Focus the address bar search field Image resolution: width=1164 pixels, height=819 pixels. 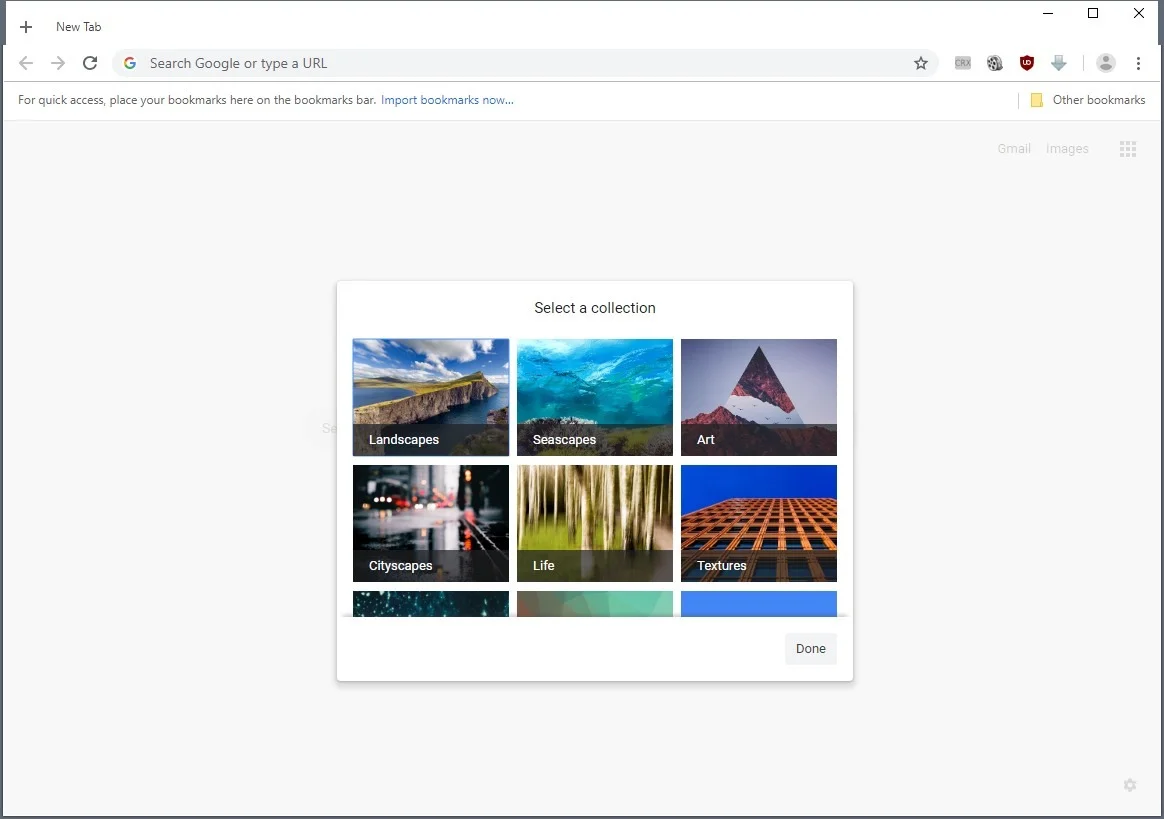[527, 63]
